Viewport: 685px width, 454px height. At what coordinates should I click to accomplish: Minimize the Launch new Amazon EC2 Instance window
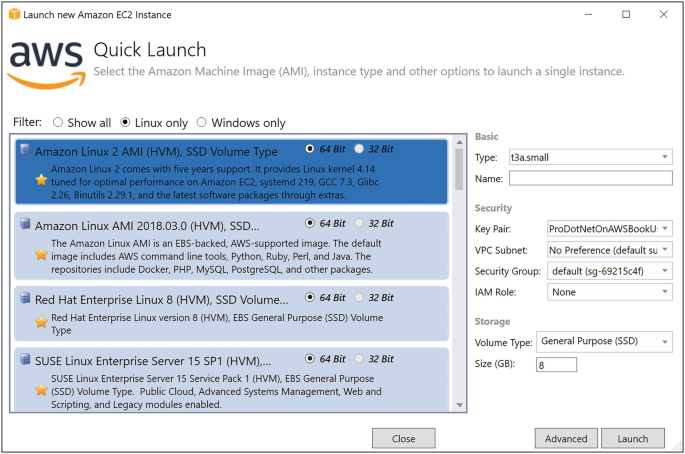(588, 14)
